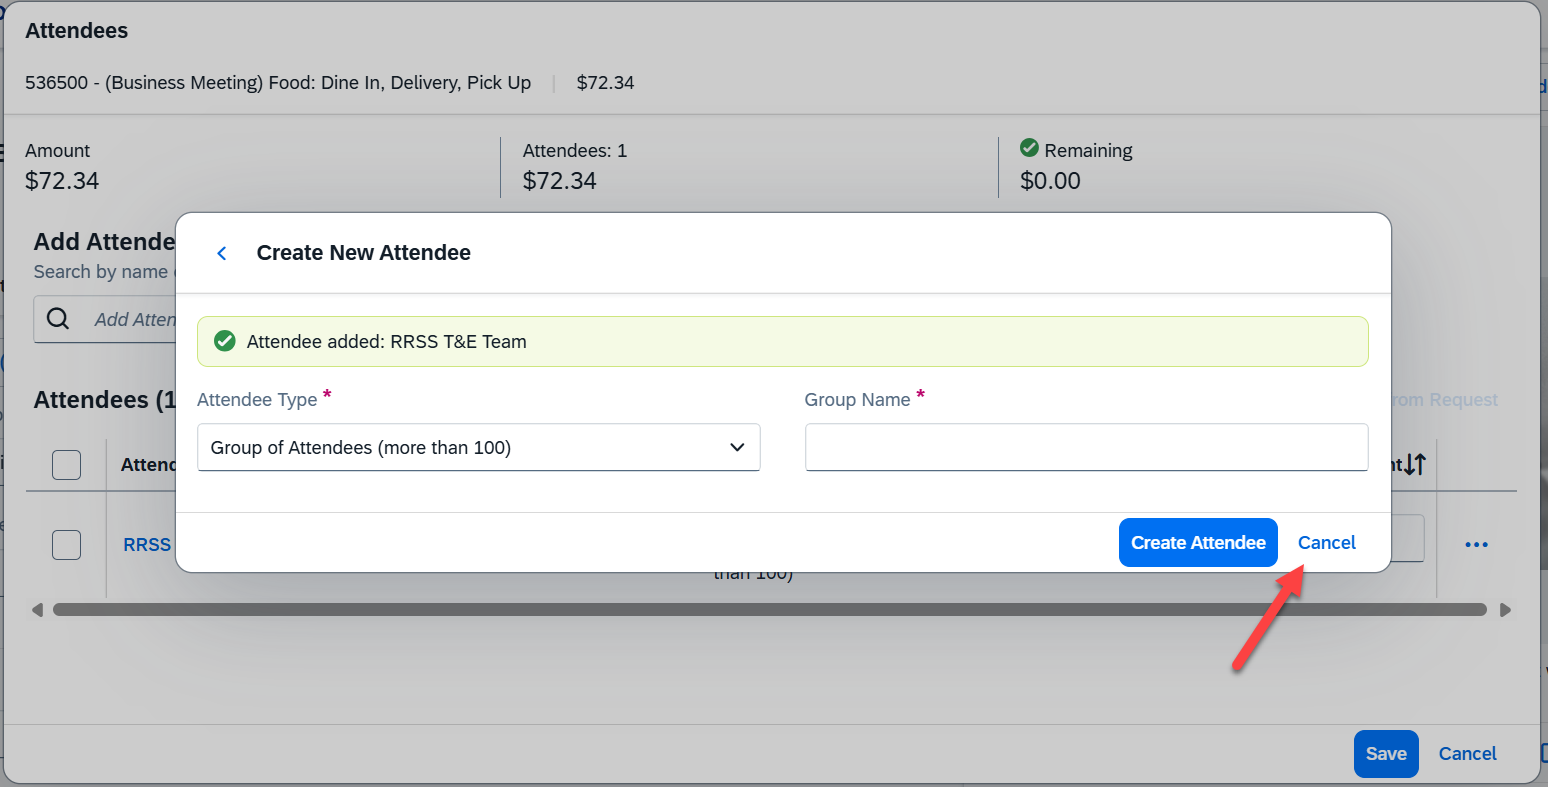Tick the select-all checkbox in attendees header
The height and width of the screenshot is (787, 1548).
[66, 464]
